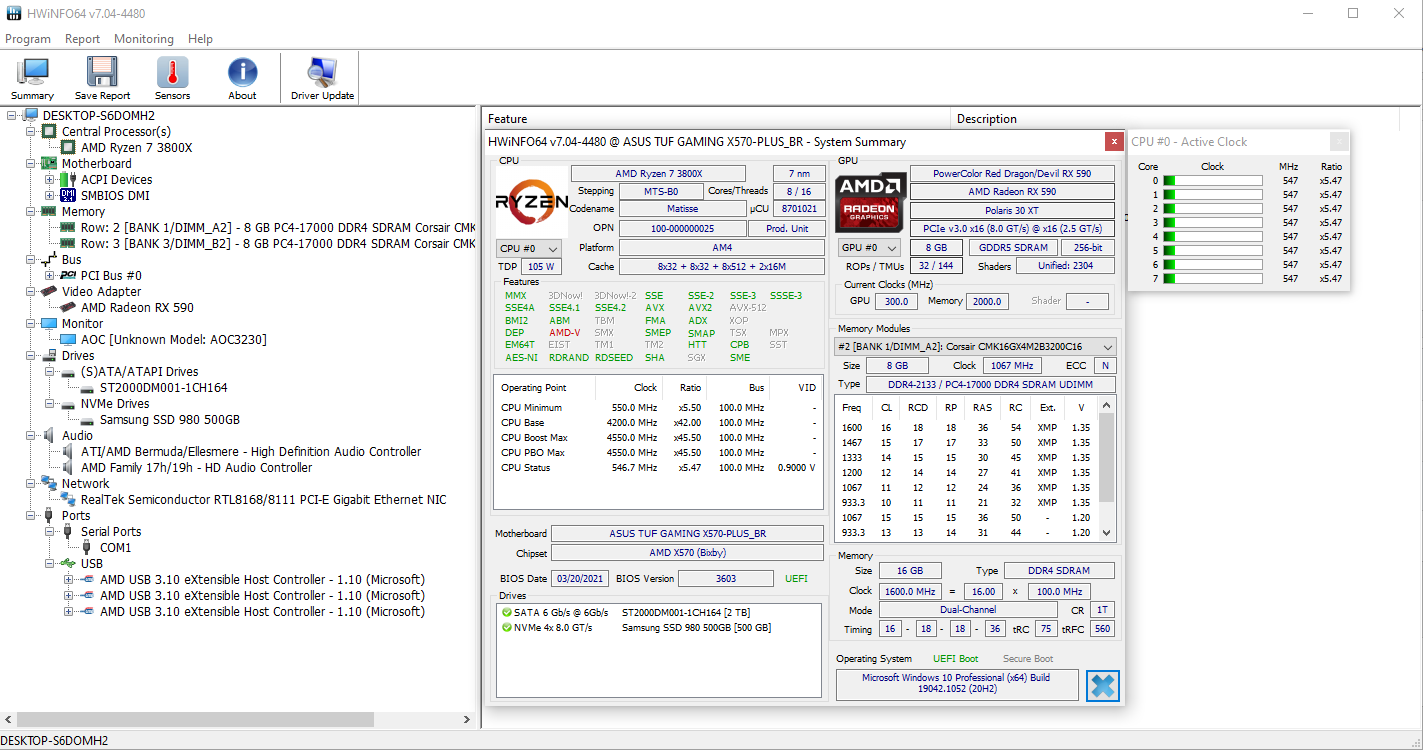Click the AMD Radeon Graphics logo

(871, 202)
